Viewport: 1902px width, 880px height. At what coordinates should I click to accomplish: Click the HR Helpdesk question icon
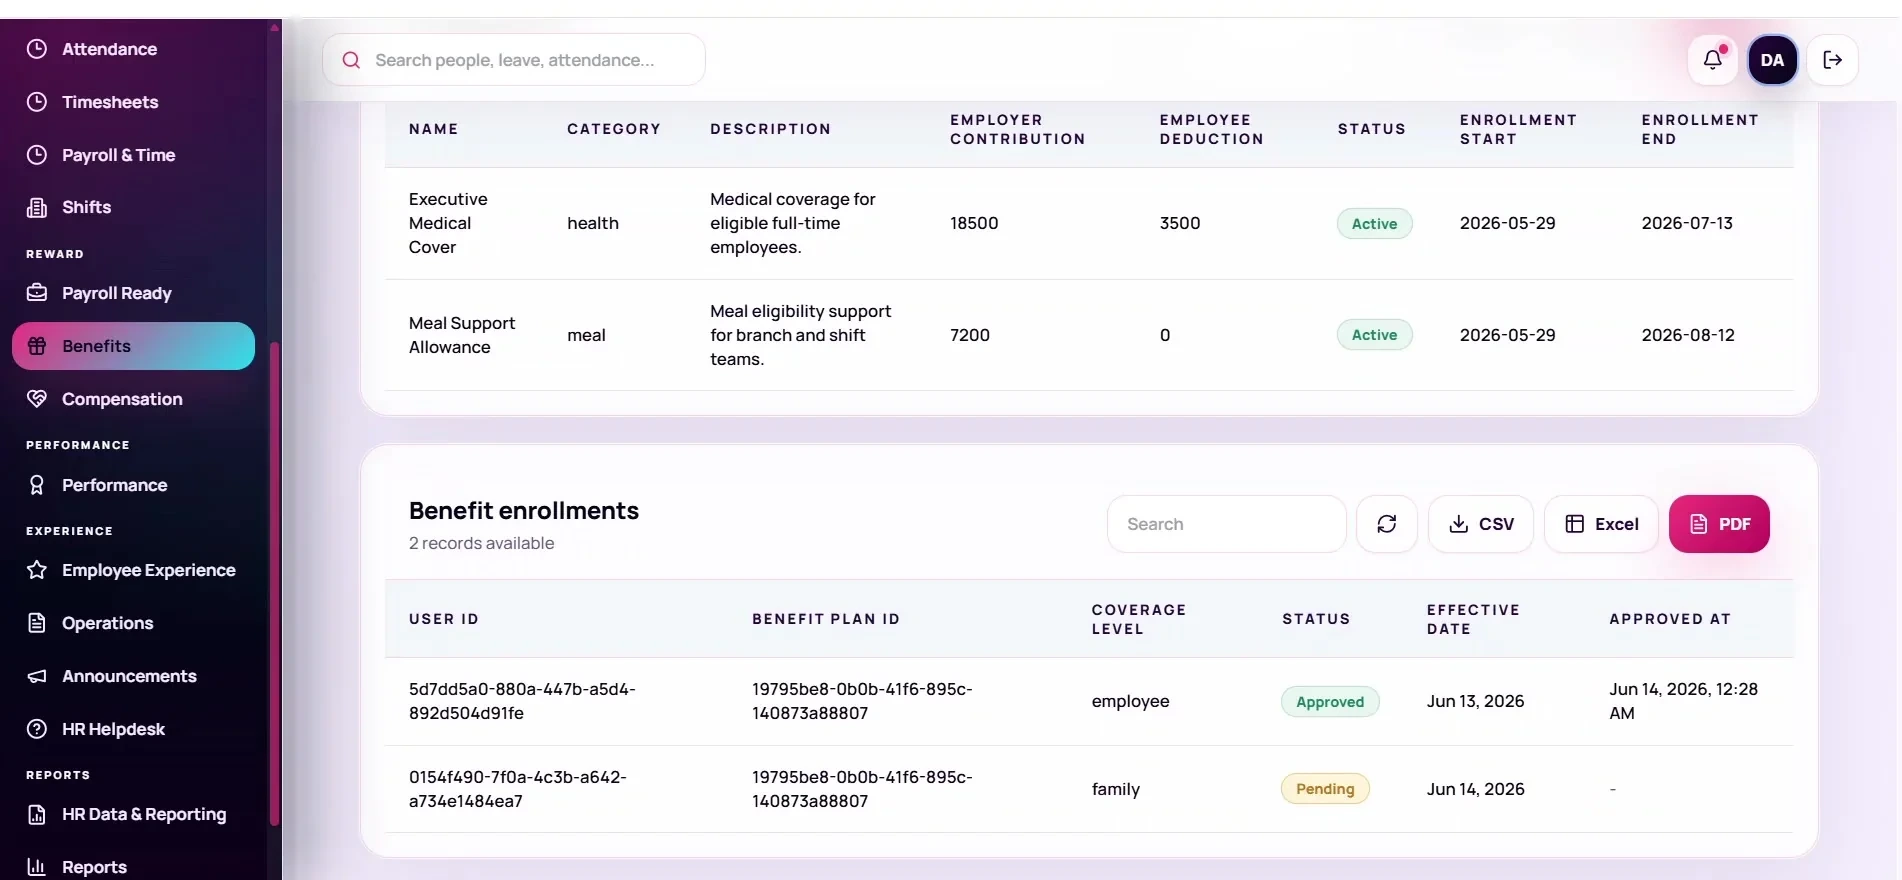point(37,729)
